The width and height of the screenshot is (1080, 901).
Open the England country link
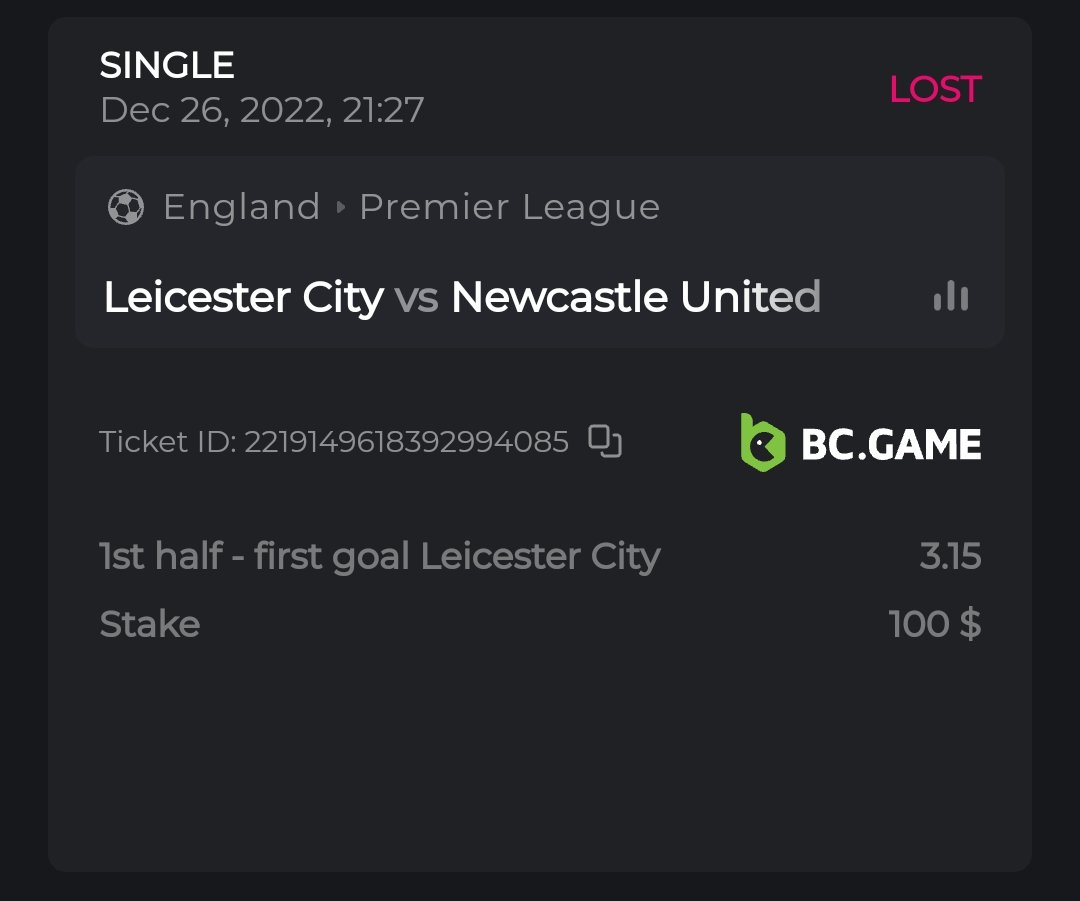[x=241, y=207]
